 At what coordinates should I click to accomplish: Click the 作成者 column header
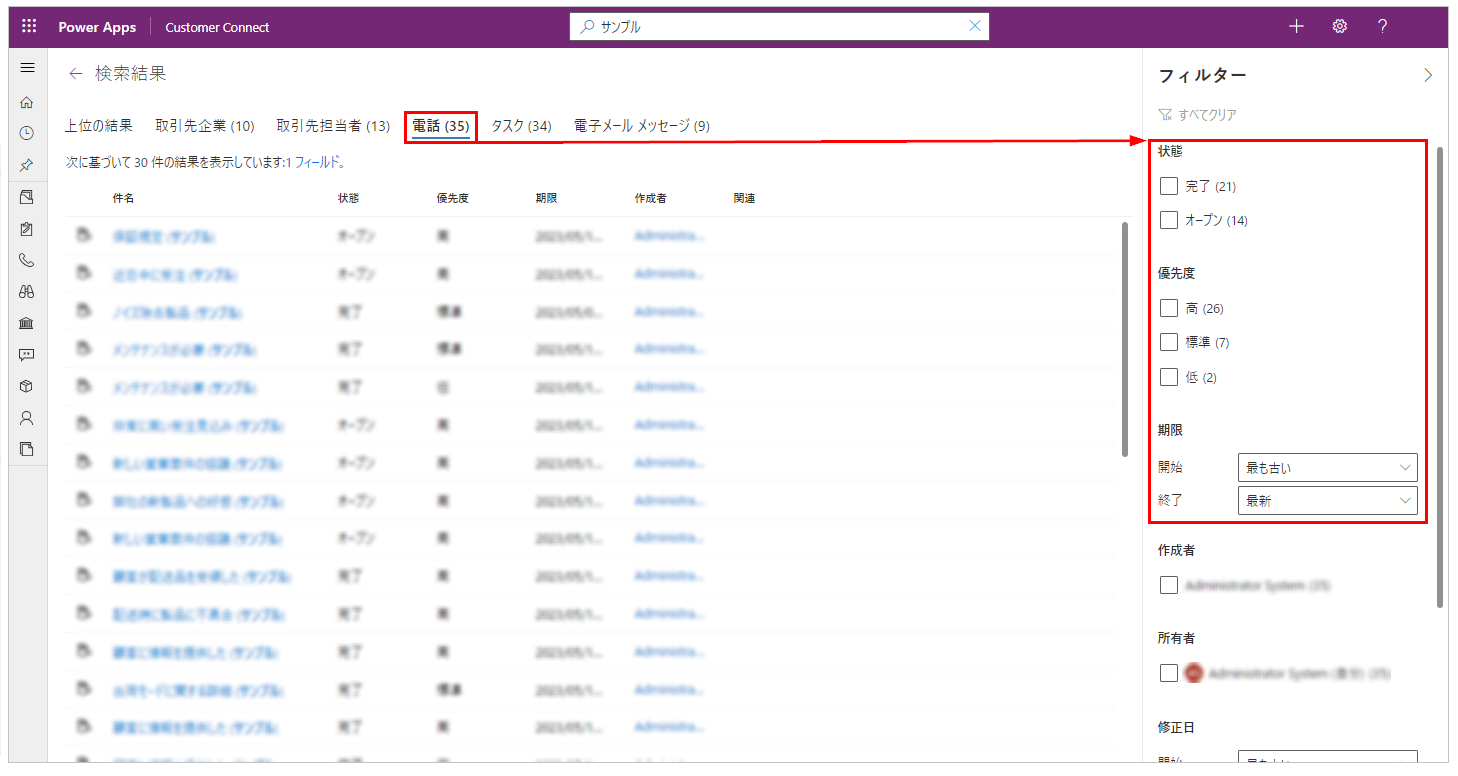coord(650,198)
